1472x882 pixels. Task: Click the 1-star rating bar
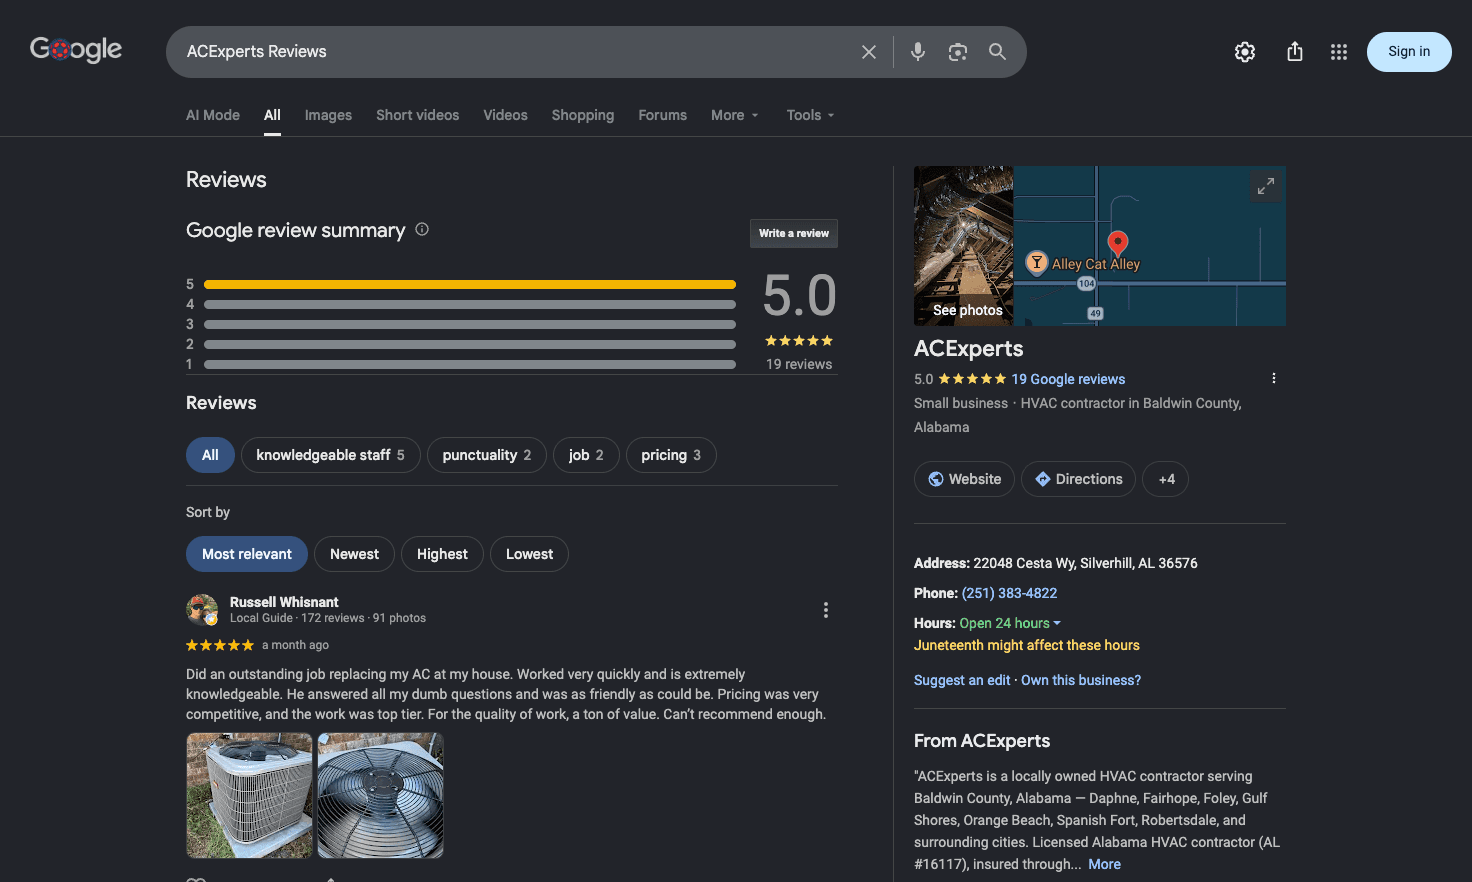click(x=470, y=364)
